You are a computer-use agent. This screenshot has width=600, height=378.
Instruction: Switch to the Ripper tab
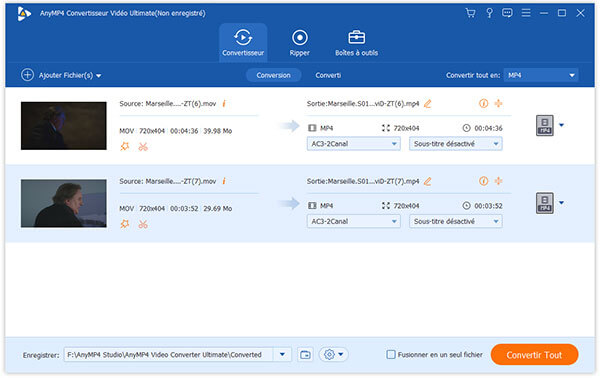coord(299,42)
